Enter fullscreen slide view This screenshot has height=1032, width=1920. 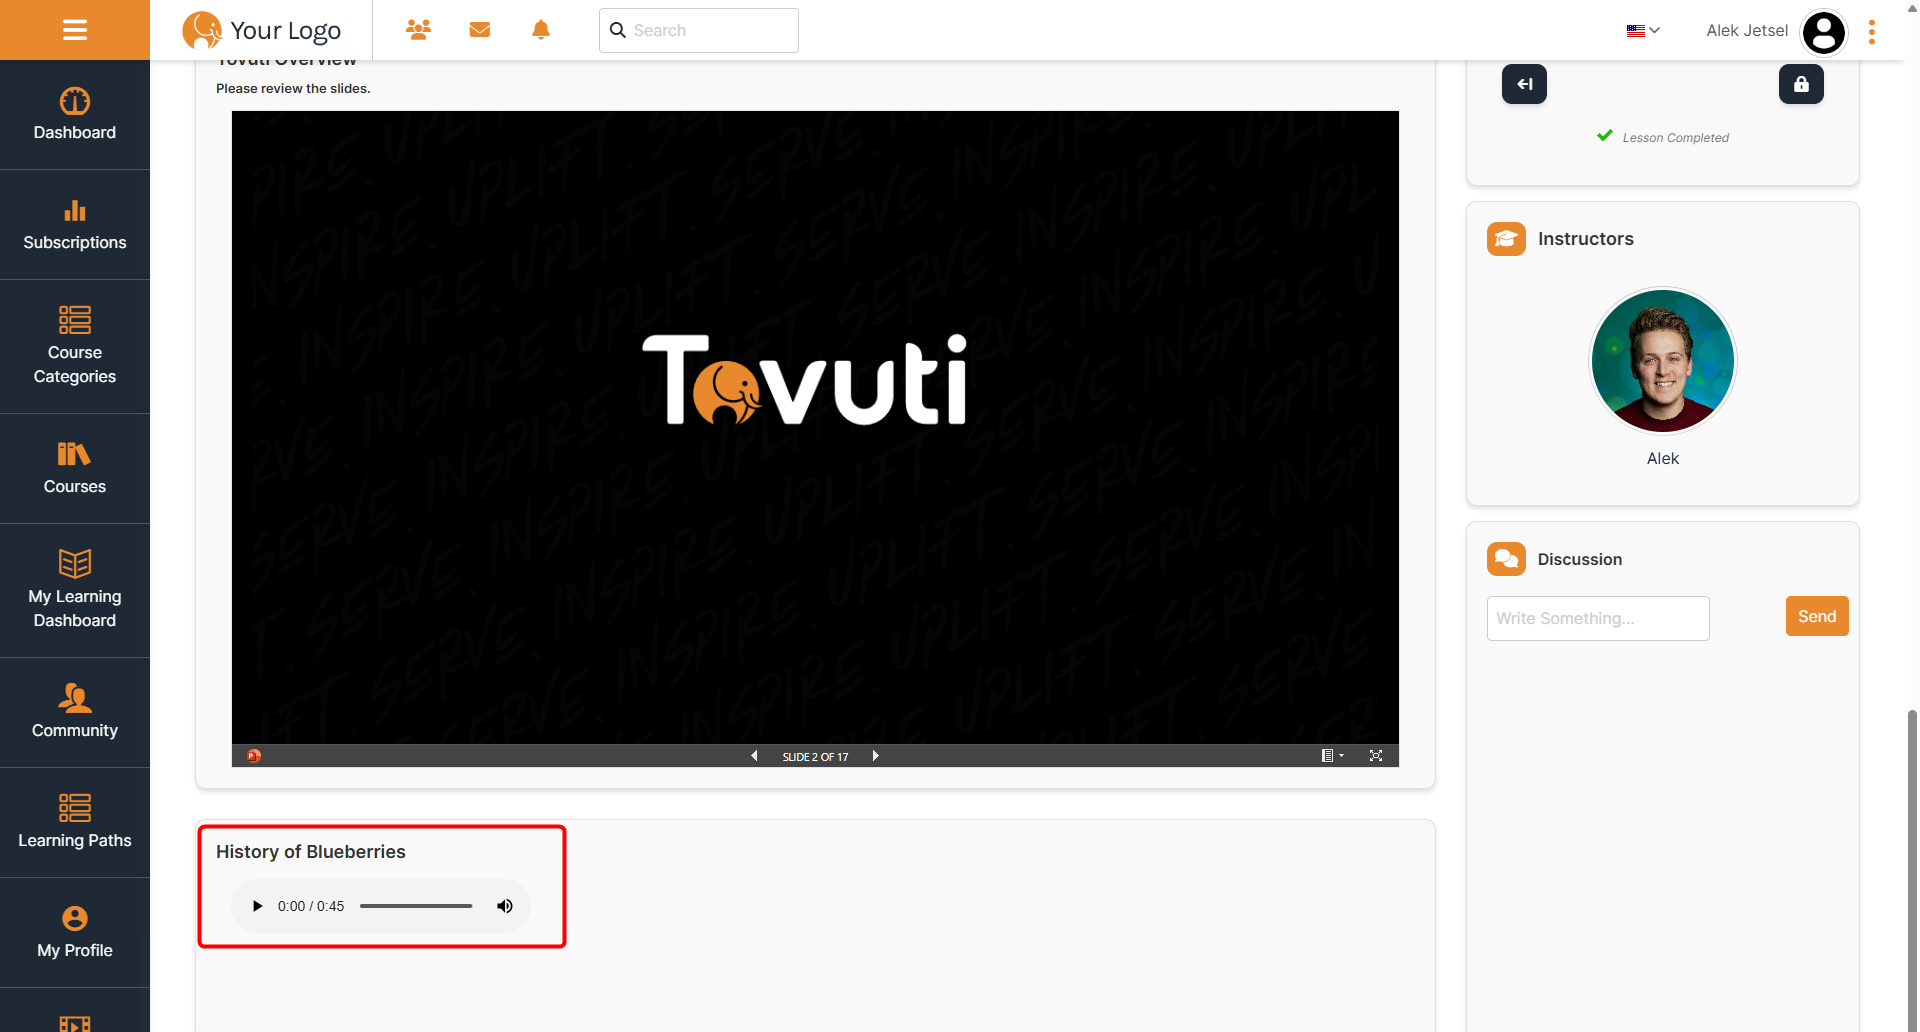pyautogui.click(x=1376, y=756)
